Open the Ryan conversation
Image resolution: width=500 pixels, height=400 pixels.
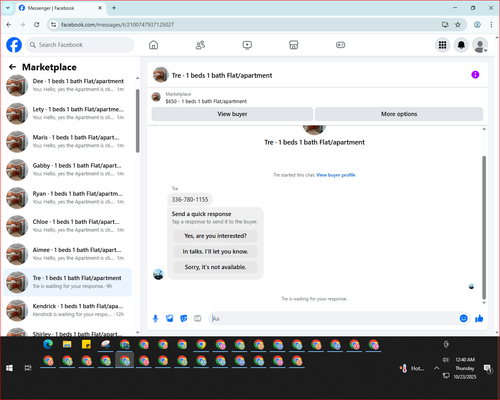point(68,198)
